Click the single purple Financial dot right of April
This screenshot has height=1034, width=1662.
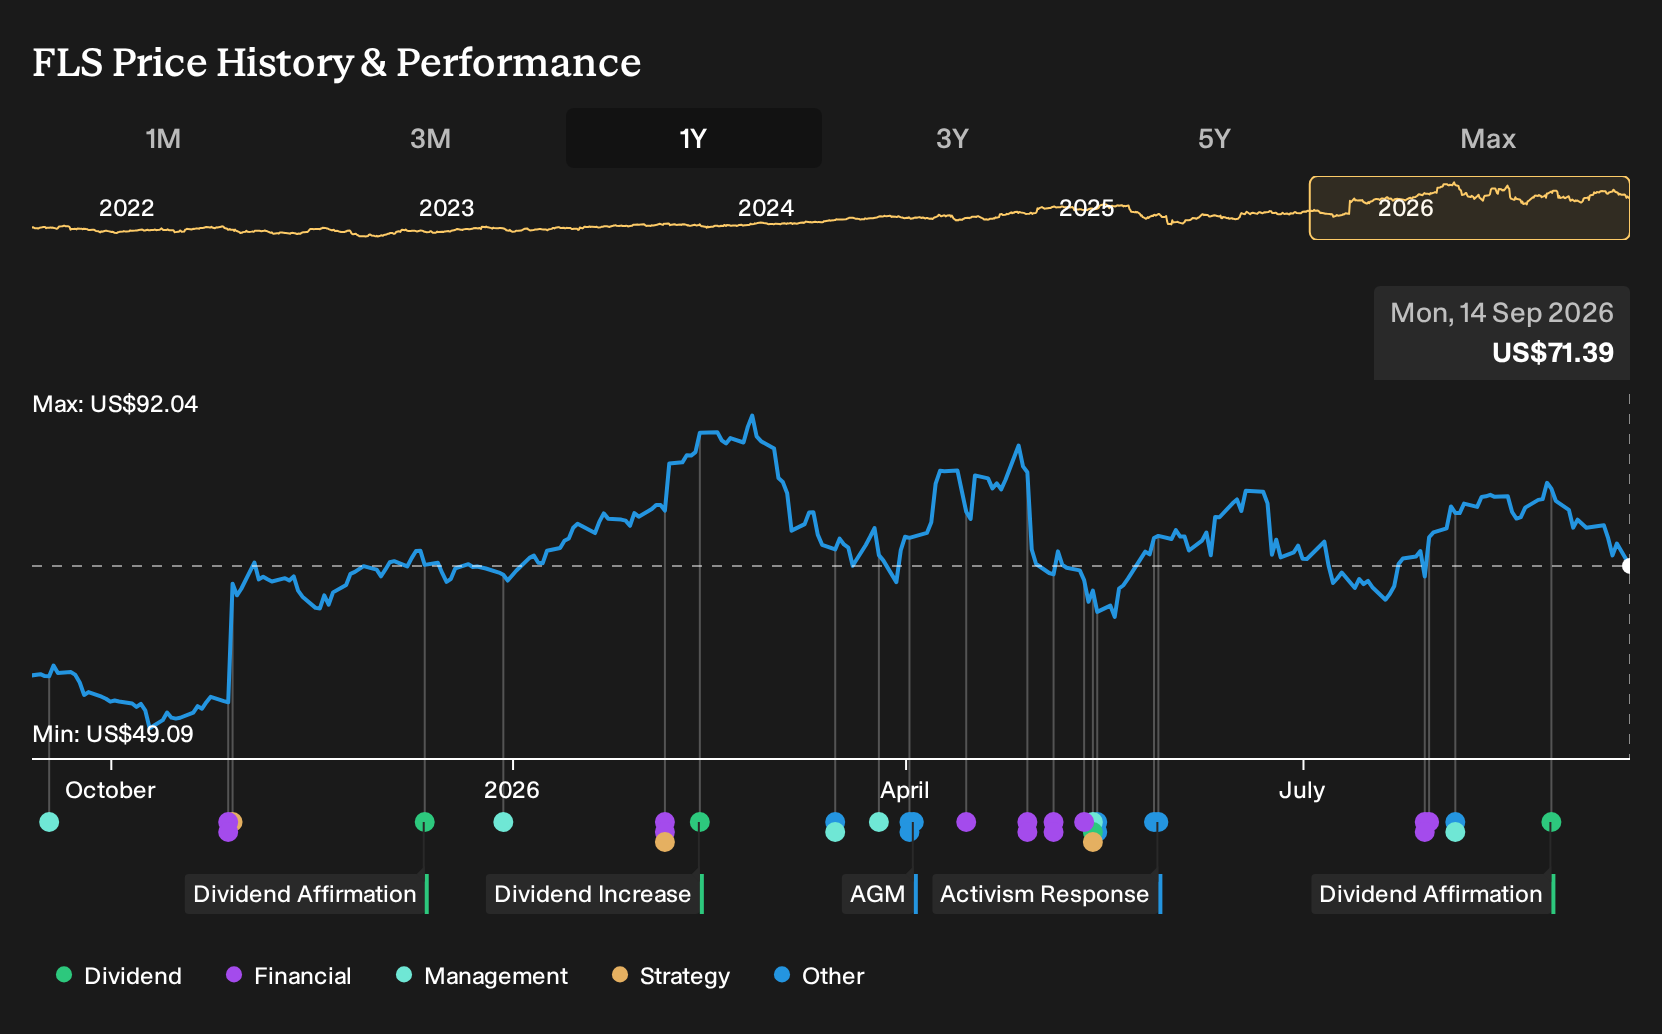tap(966, 822)
